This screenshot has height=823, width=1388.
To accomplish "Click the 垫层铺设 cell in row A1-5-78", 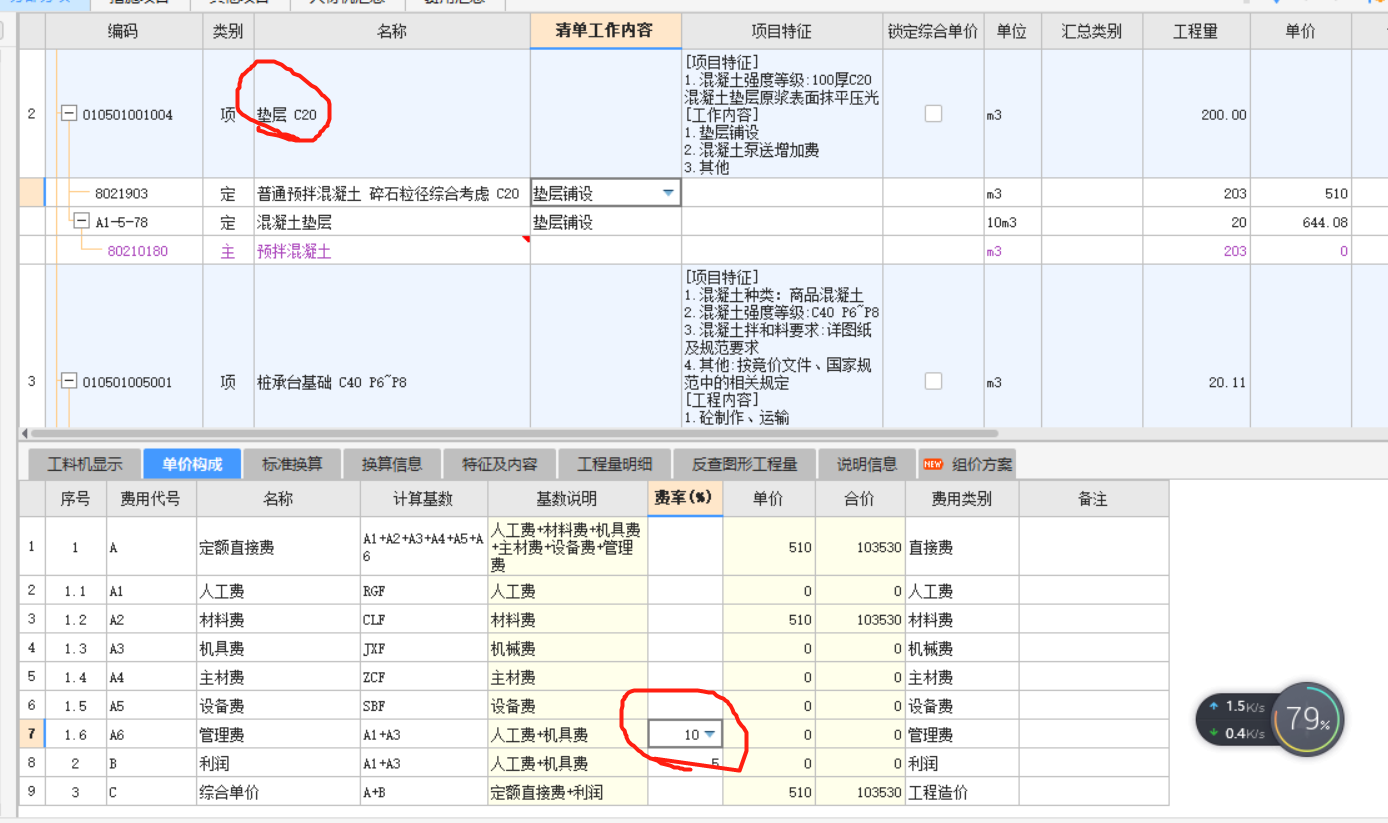I will pos(605,222).
